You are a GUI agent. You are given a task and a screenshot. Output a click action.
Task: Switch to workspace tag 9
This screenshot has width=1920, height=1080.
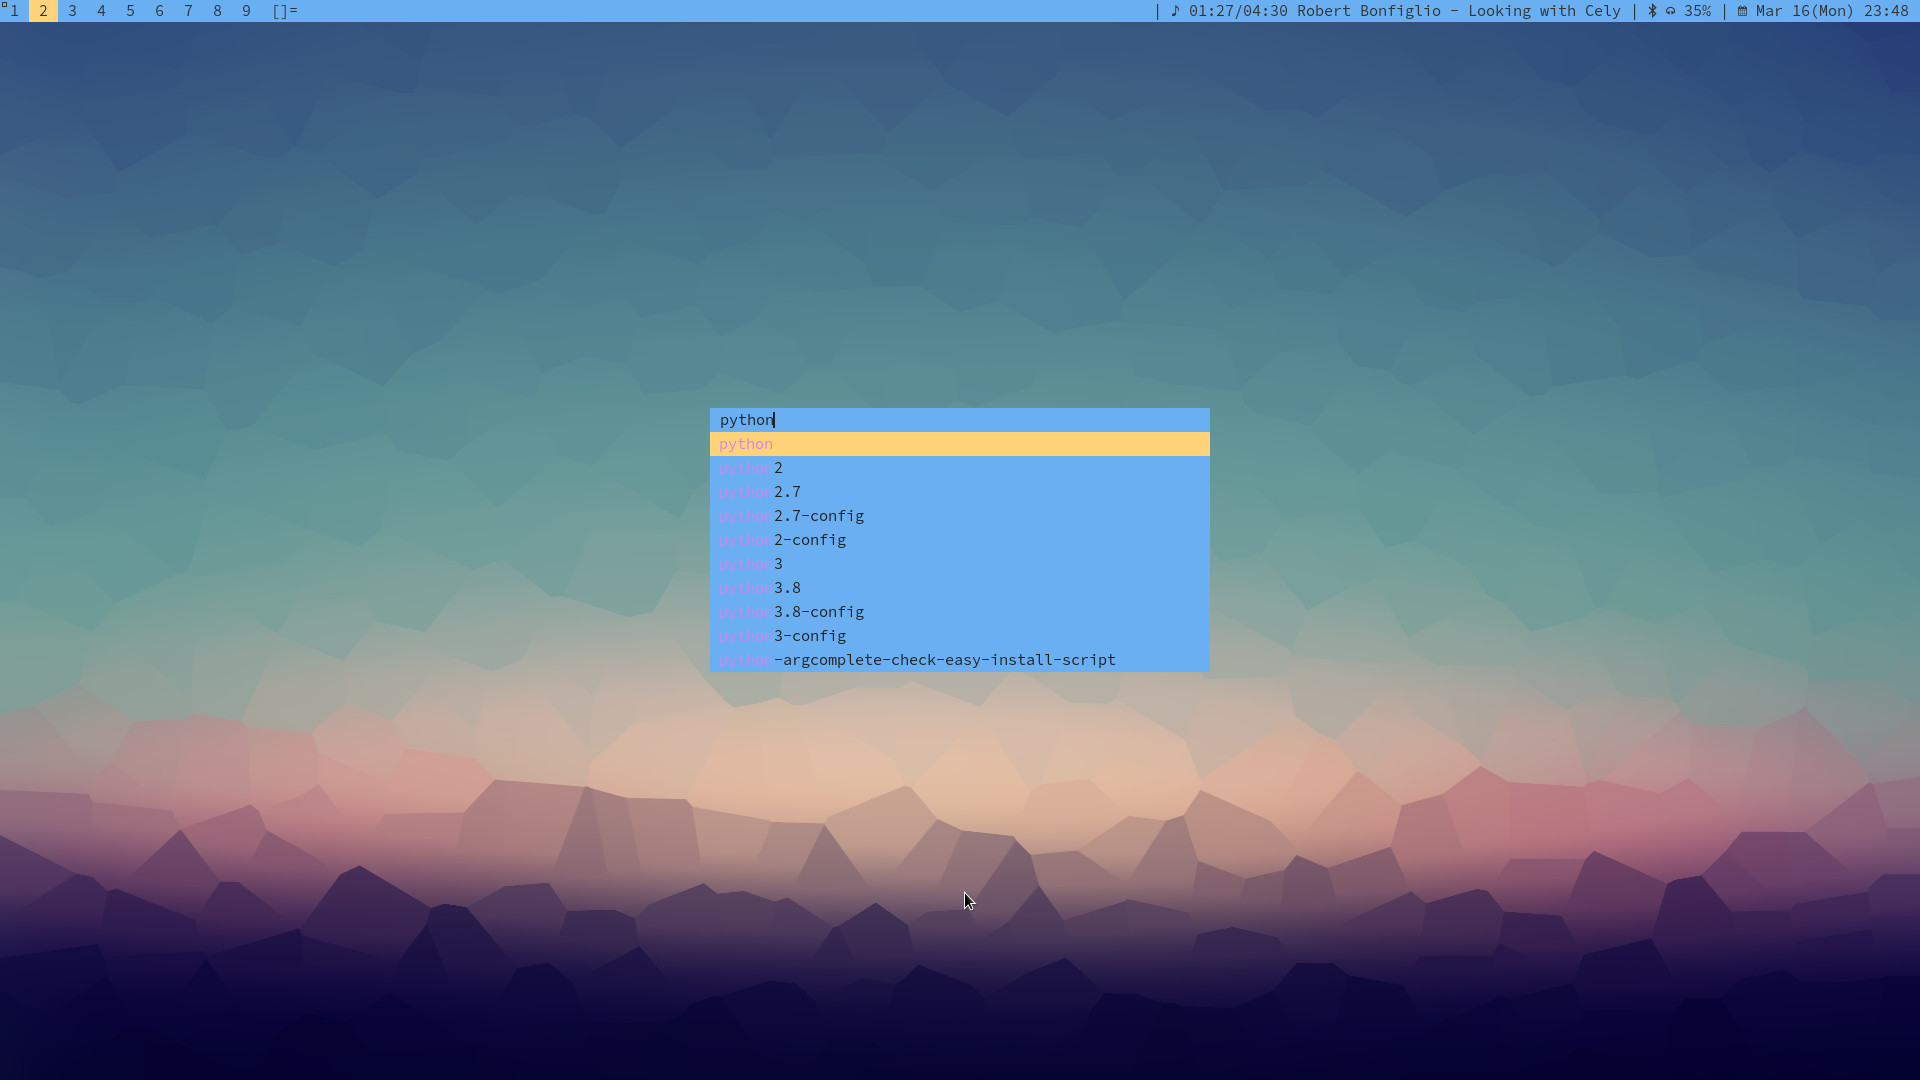coord(246,11)
